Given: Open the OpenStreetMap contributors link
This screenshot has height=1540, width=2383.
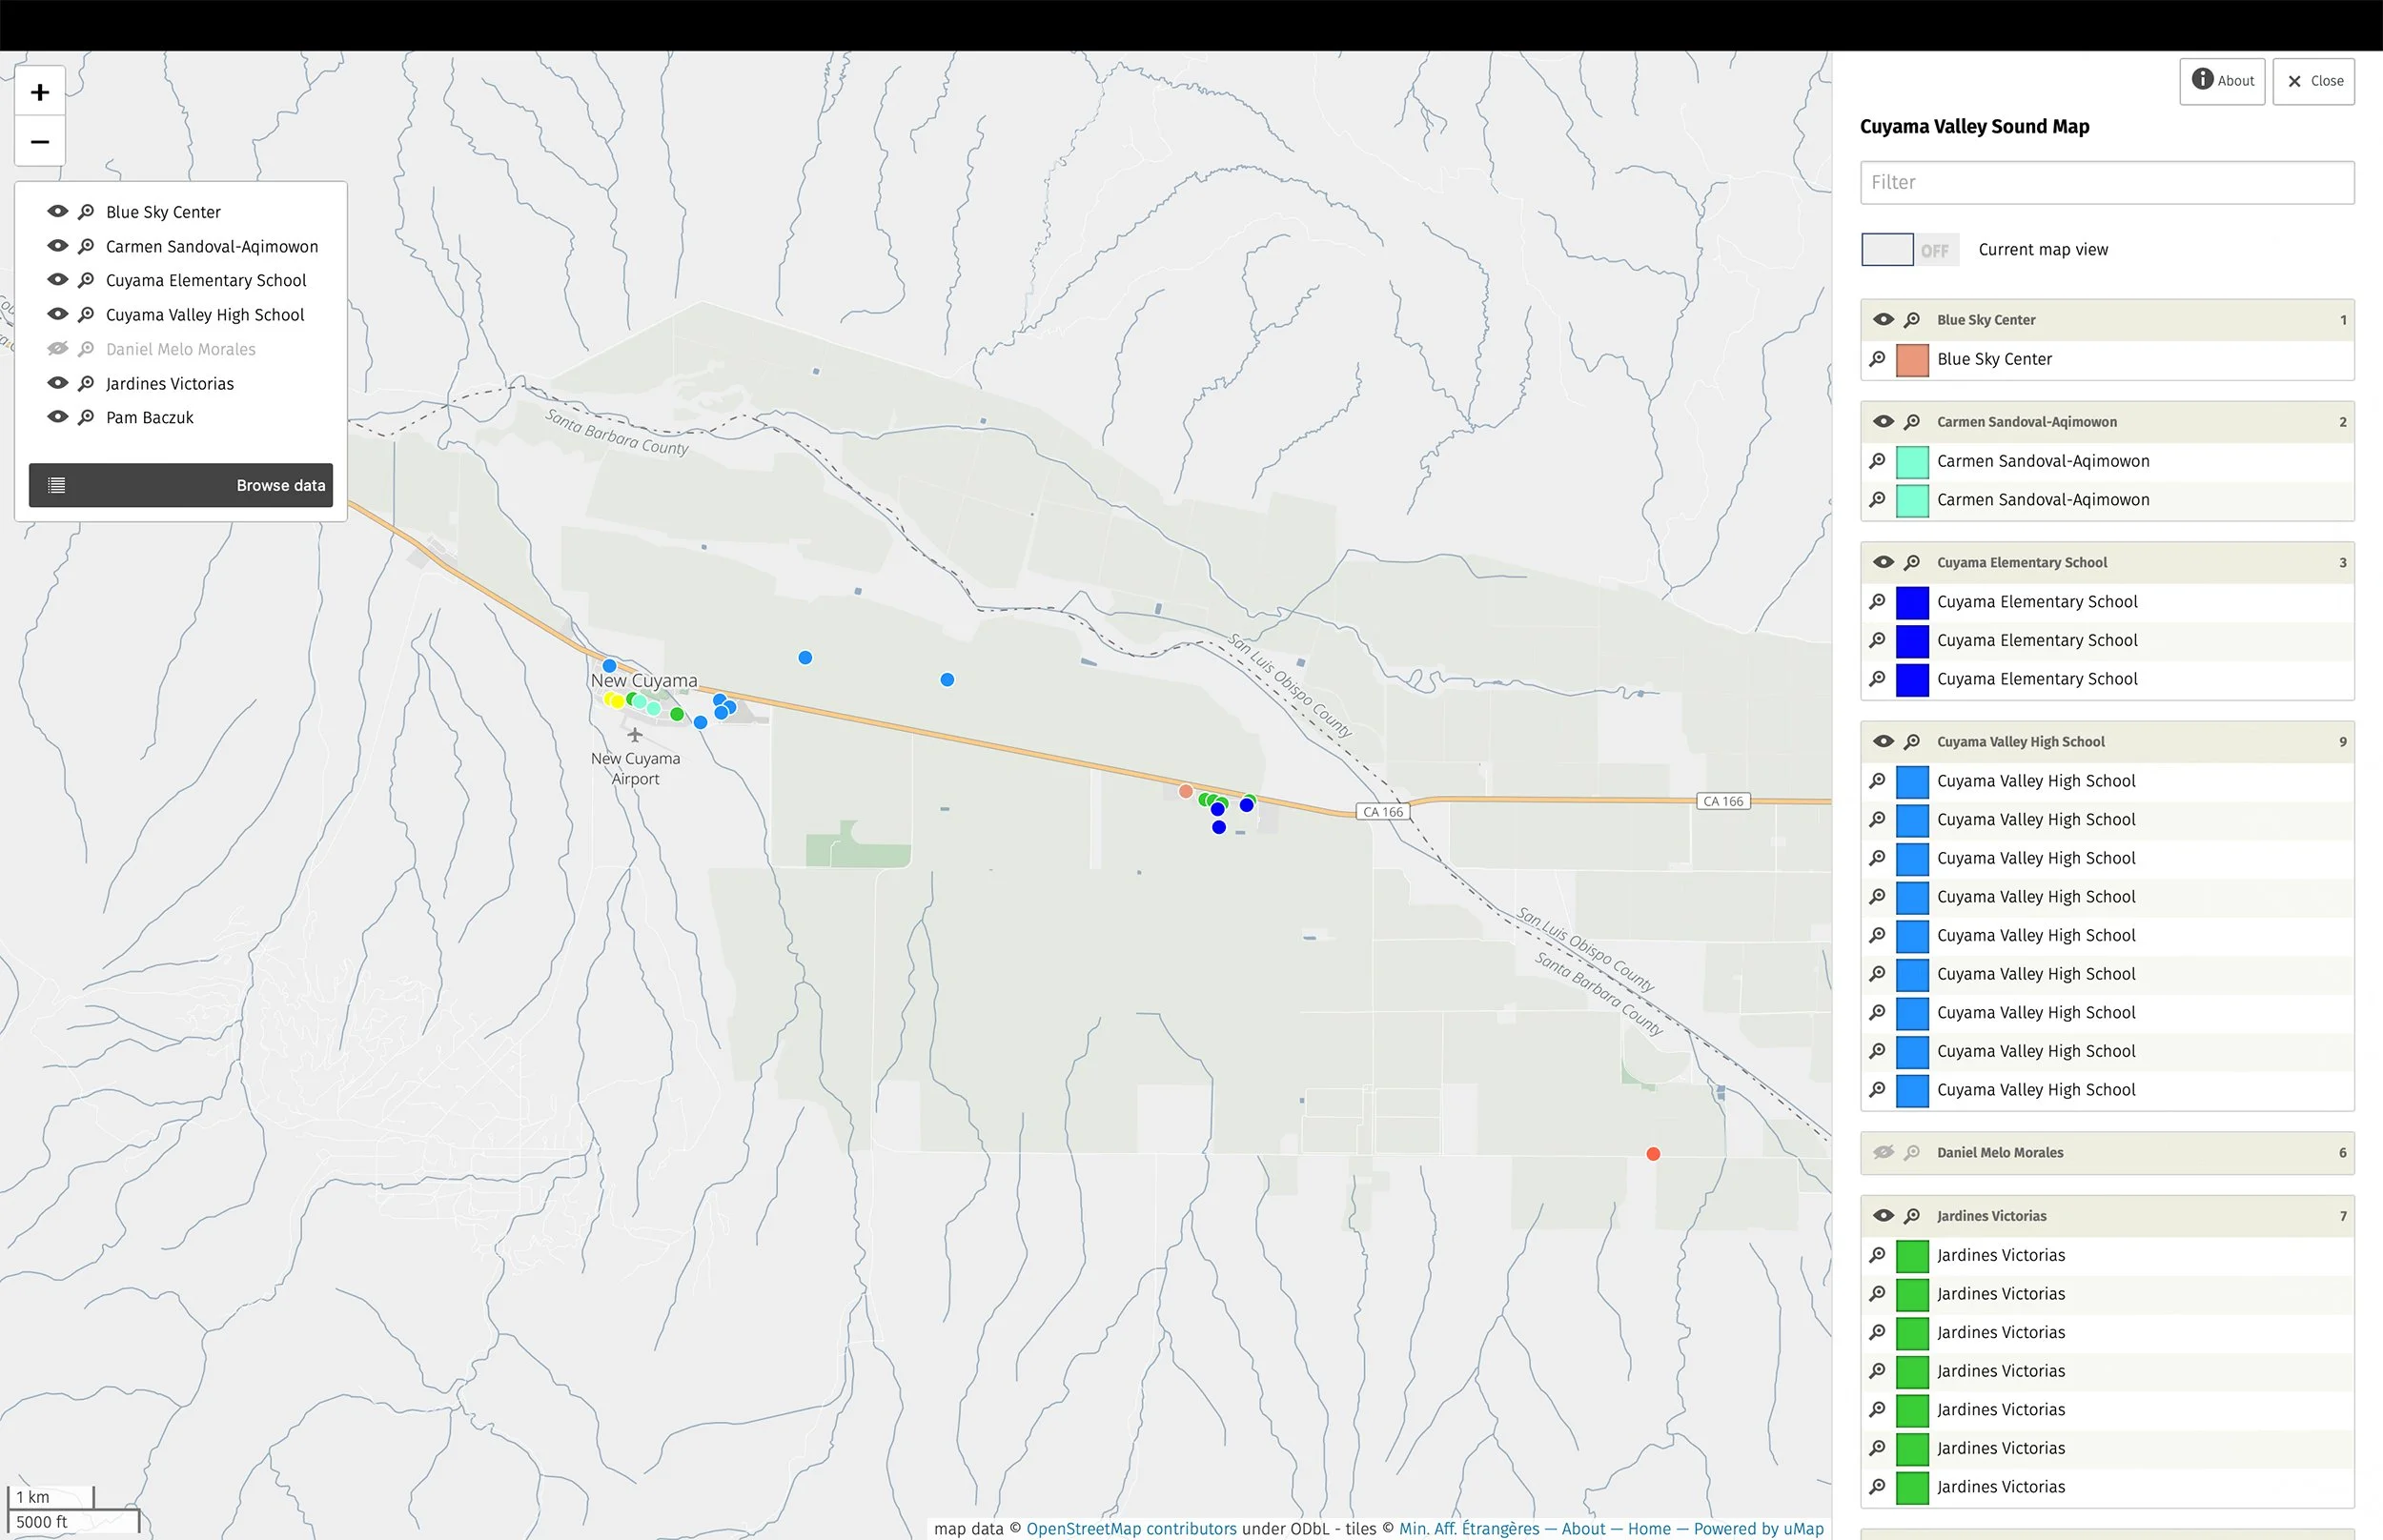Looking at the screenshot, I should pyautogui.click(x=1131, y=1528).
